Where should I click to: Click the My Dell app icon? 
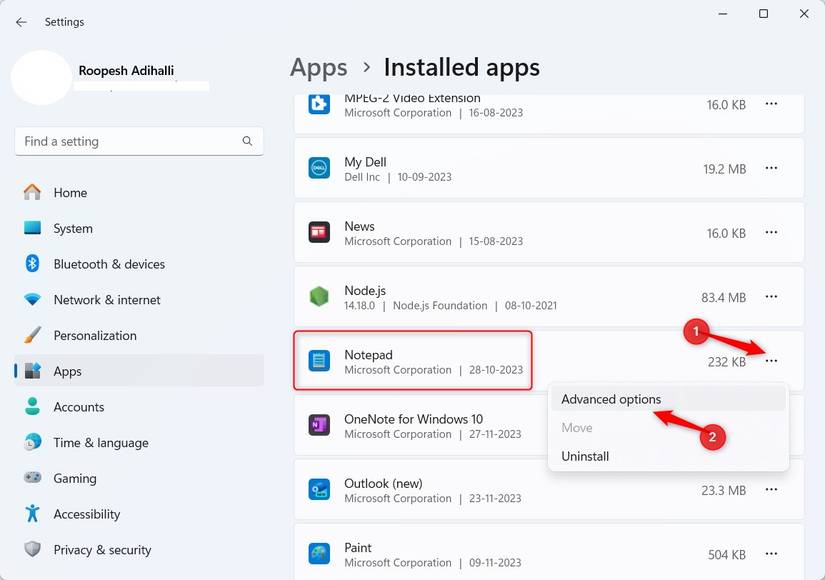(318, 169)
